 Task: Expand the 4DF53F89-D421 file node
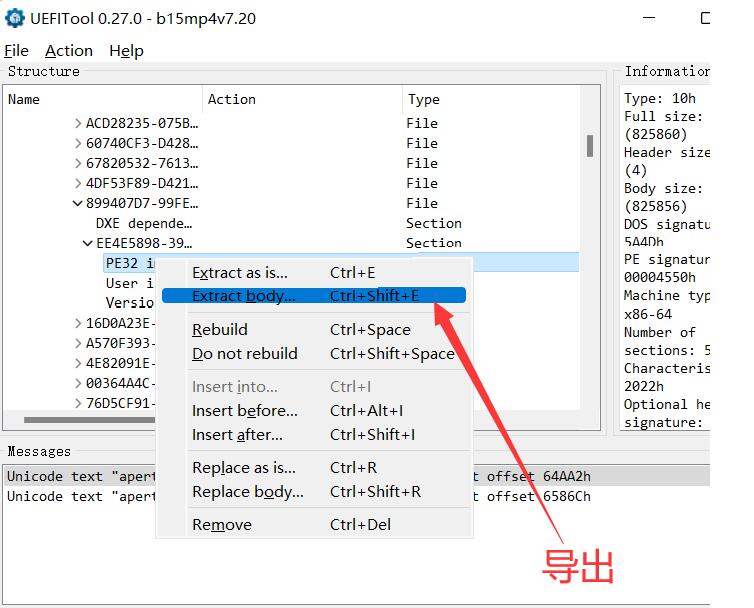(x=78, y=183)
